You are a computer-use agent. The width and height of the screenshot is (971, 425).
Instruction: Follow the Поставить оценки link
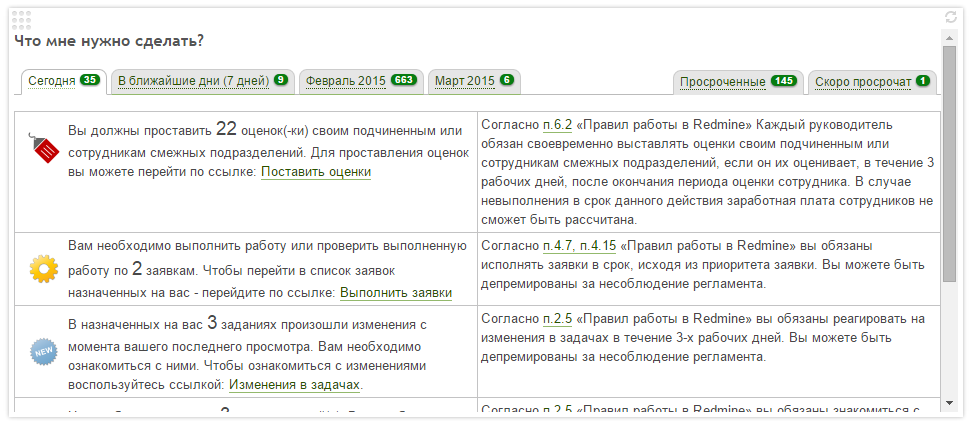316,172
